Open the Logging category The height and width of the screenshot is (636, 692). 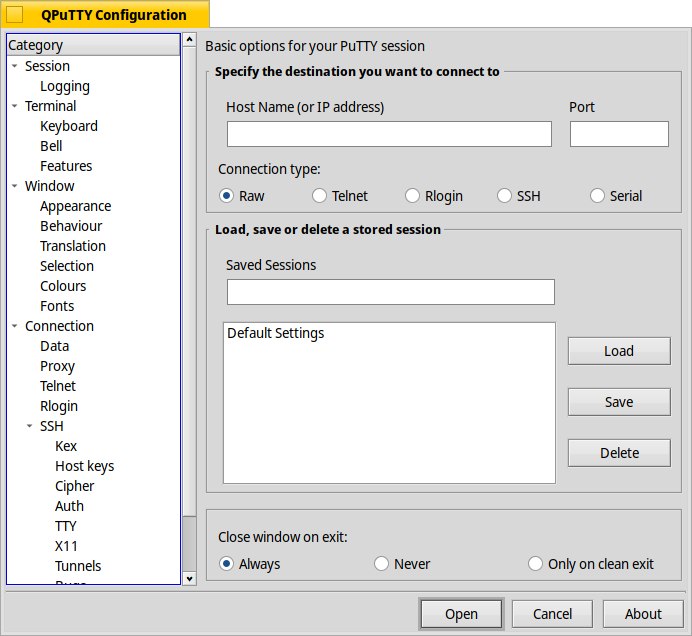click(x=65, y=86)
